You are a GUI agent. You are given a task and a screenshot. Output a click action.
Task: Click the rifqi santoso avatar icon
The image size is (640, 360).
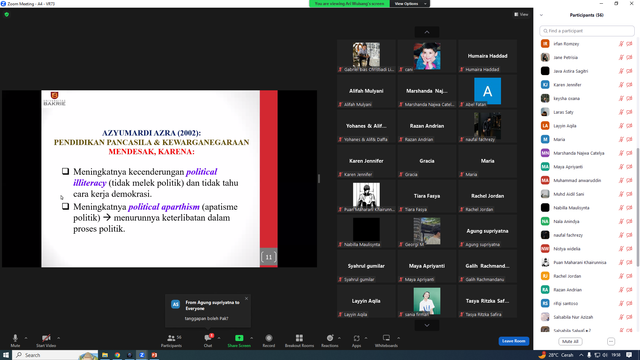(x=545, y=303)
